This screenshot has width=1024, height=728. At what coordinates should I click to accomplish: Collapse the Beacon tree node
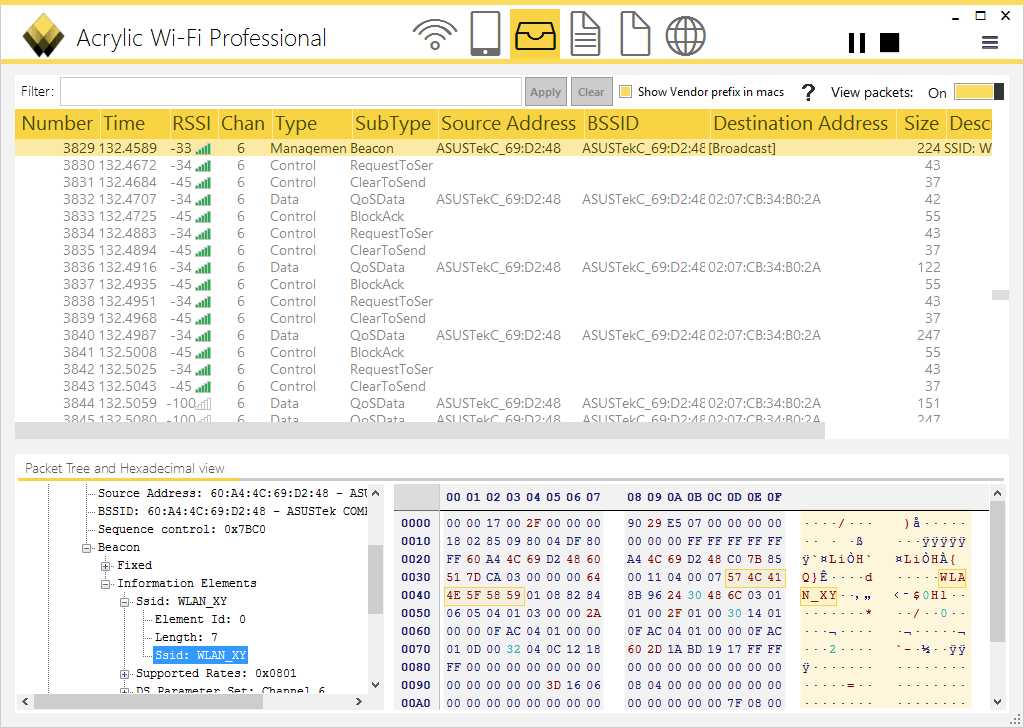86,548
